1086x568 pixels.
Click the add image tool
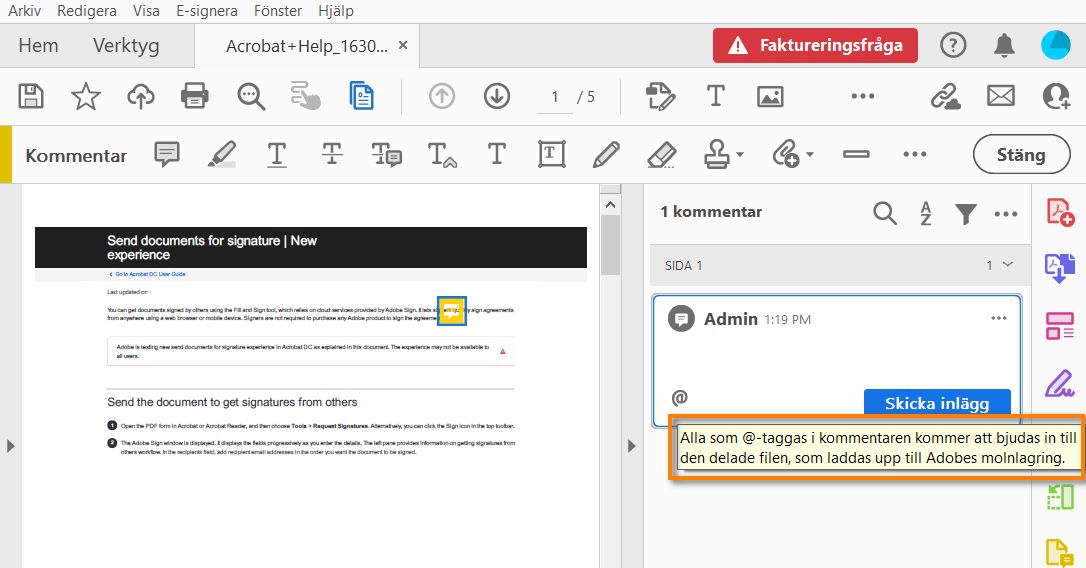coord(770,96)
